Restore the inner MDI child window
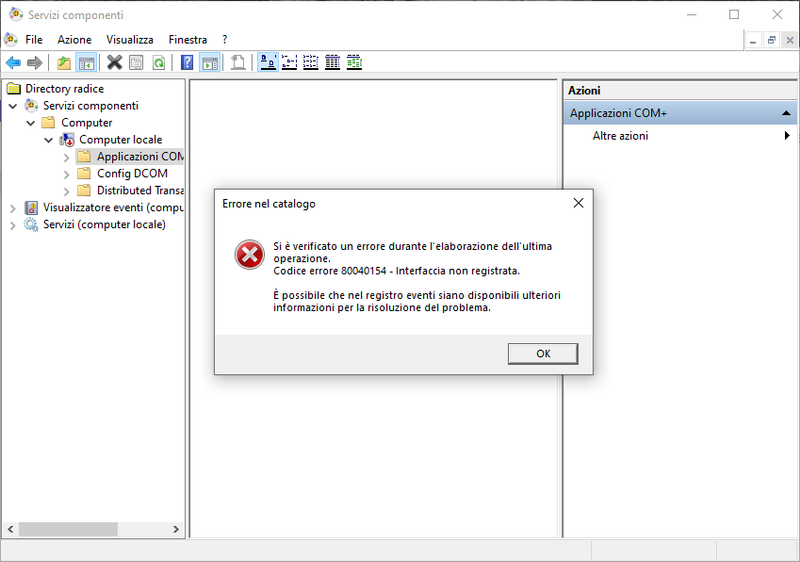Screen dimensions: 800x562 pyautogui.click(x=771, y=40)
